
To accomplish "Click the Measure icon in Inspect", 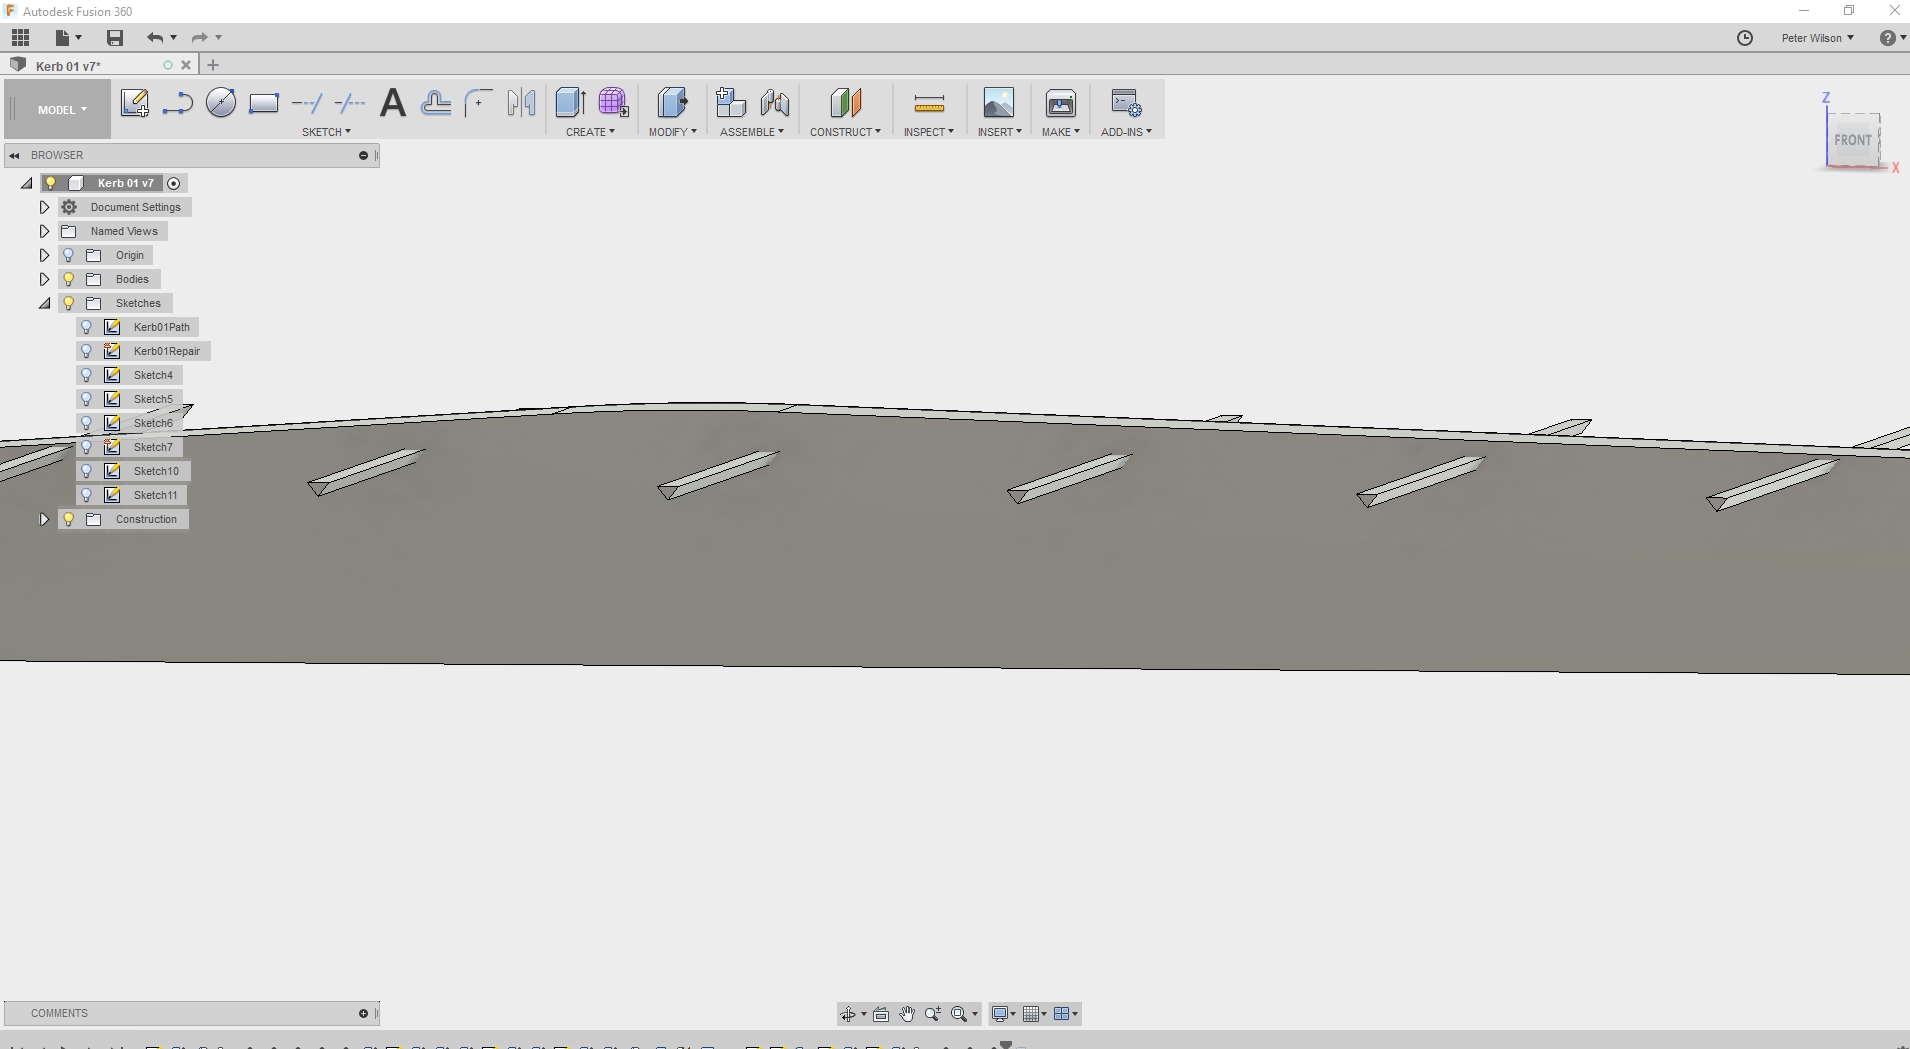I will click(x=929, y=103).
